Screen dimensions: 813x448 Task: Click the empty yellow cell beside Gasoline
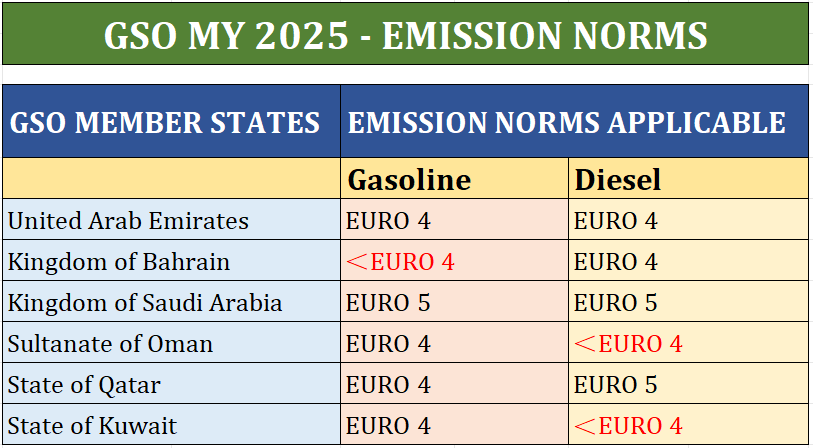click(x=172, y=178)
